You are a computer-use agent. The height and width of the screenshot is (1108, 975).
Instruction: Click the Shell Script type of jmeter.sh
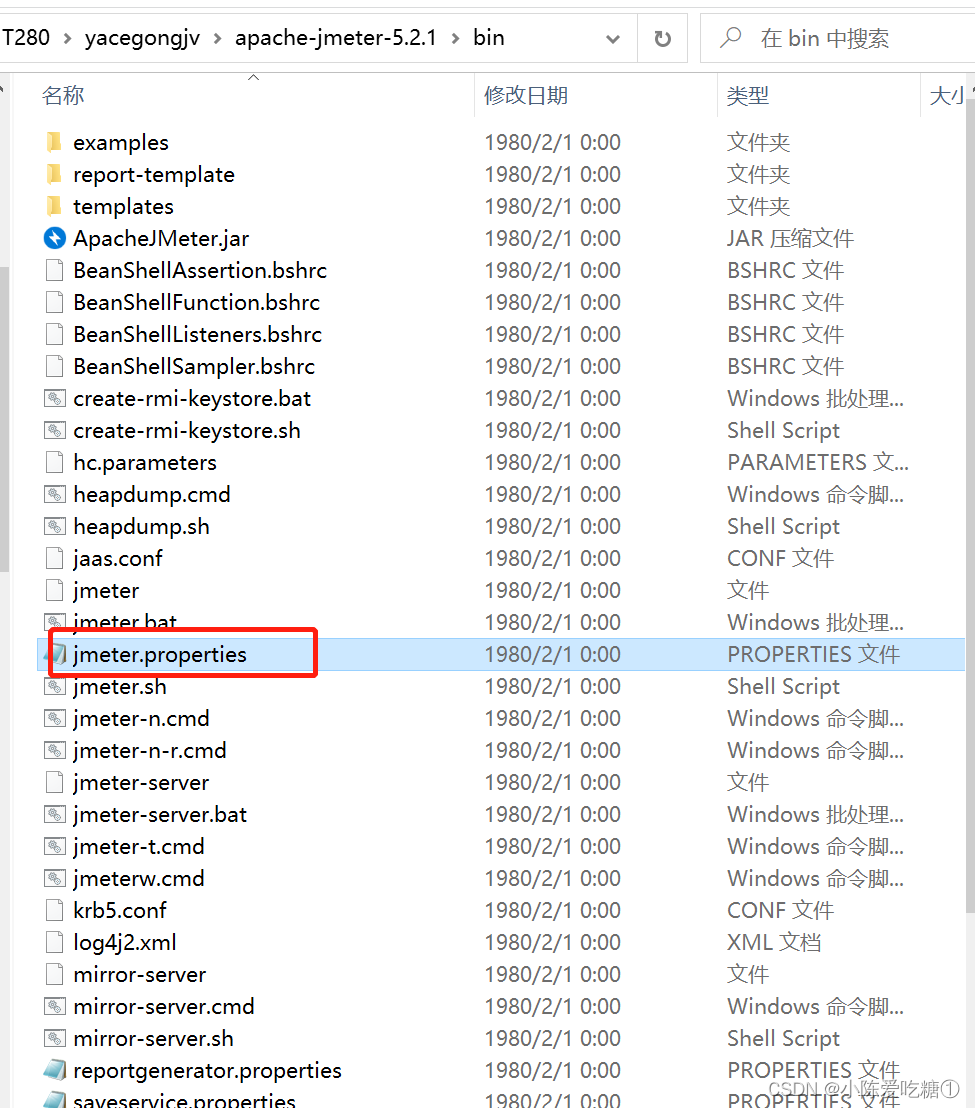[784, 686]
